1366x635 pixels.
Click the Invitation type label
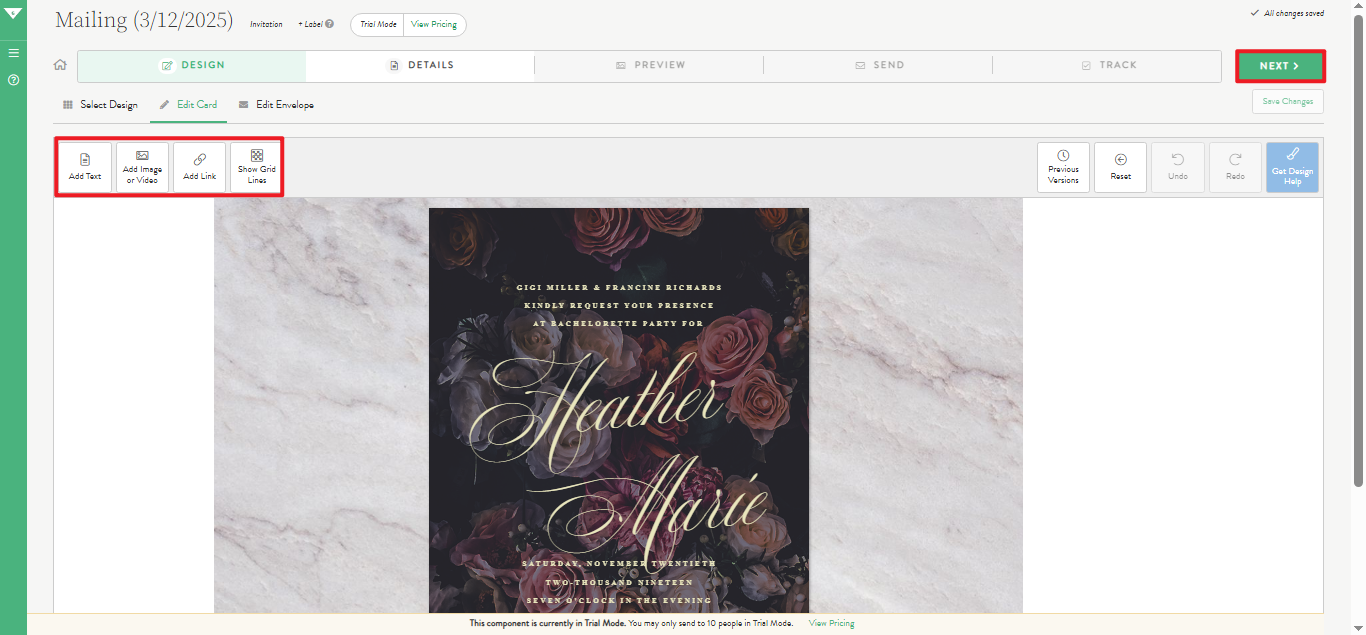(266, 24)
